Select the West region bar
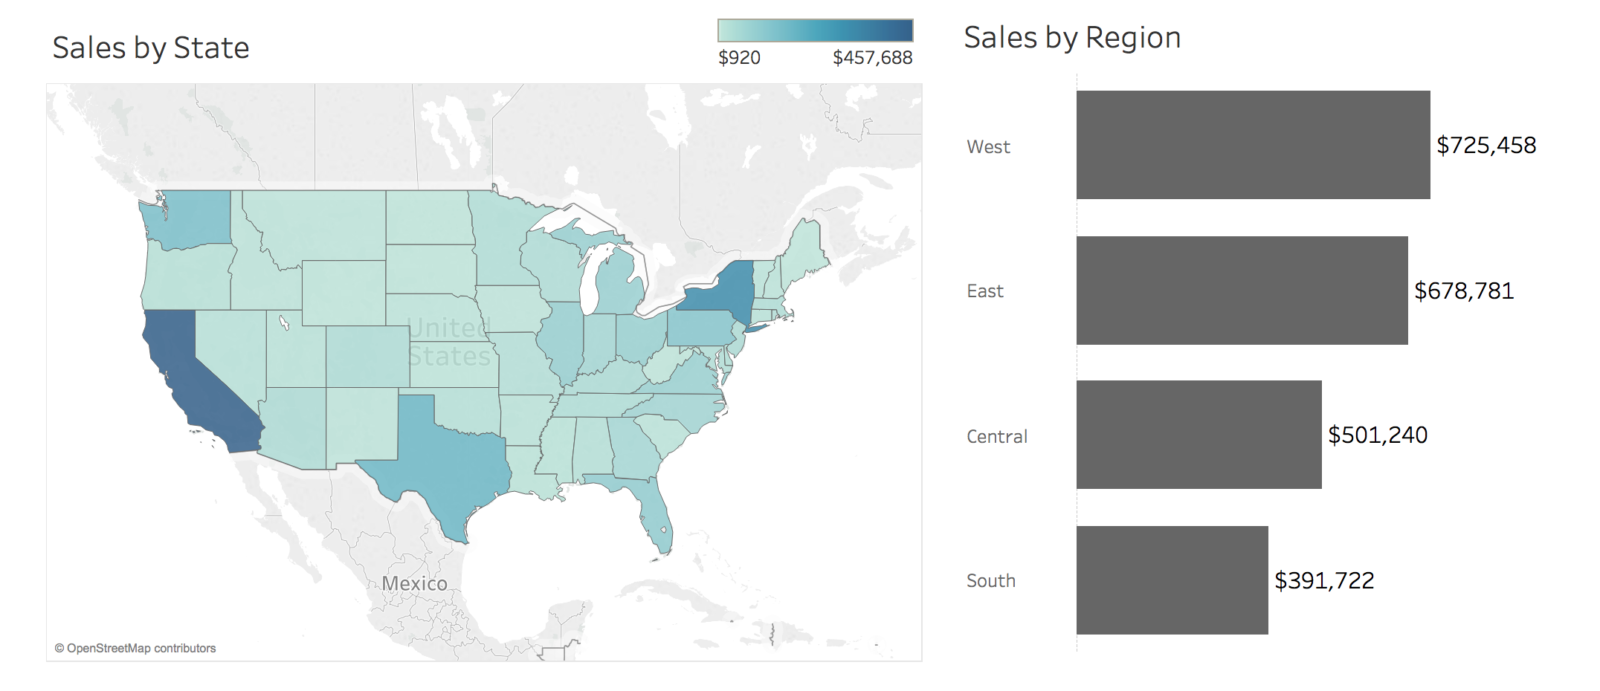1600x691 pixels. (1252, 145)
